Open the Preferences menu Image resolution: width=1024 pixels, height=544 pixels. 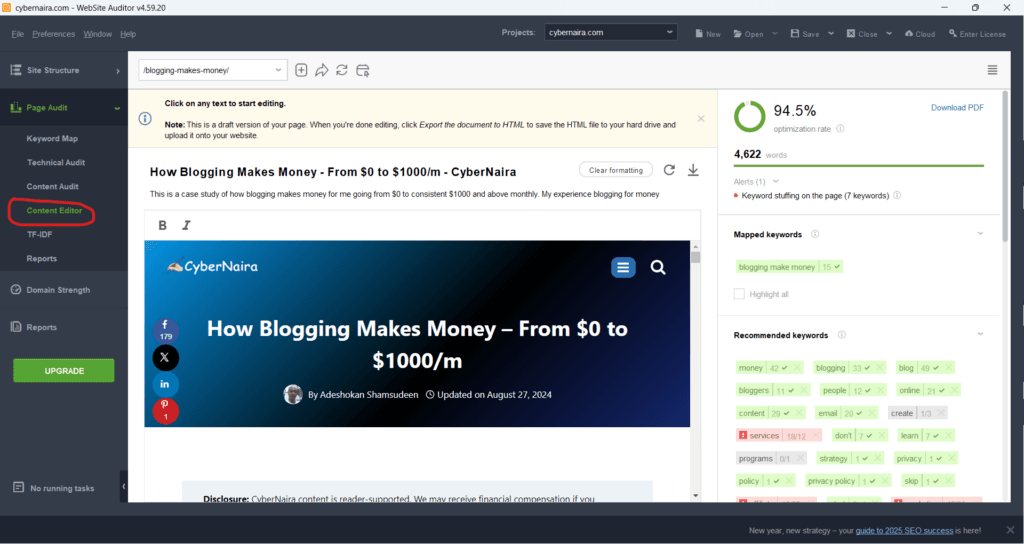tap(54, 34)
